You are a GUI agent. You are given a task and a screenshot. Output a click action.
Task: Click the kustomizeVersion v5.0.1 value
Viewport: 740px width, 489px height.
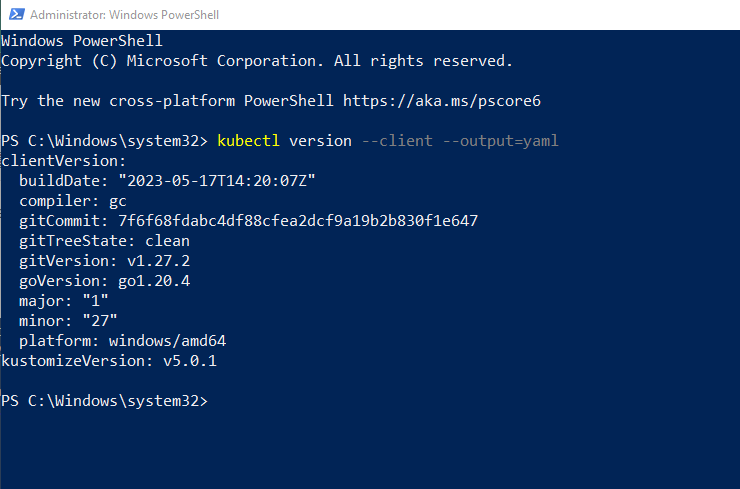[x=190, y=361]
